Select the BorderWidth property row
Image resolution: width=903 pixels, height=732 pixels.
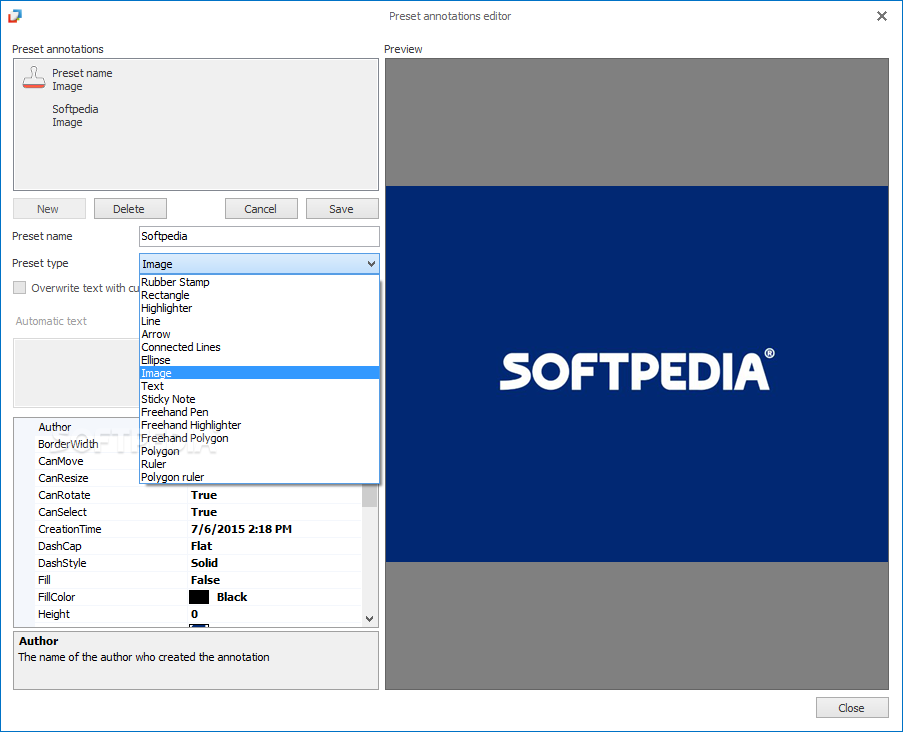click(86, 444)
